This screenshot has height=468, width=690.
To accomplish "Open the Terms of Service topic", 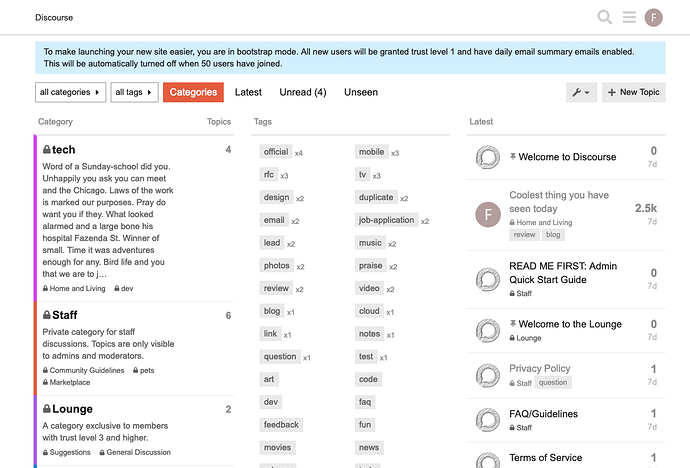I will 546,458.
